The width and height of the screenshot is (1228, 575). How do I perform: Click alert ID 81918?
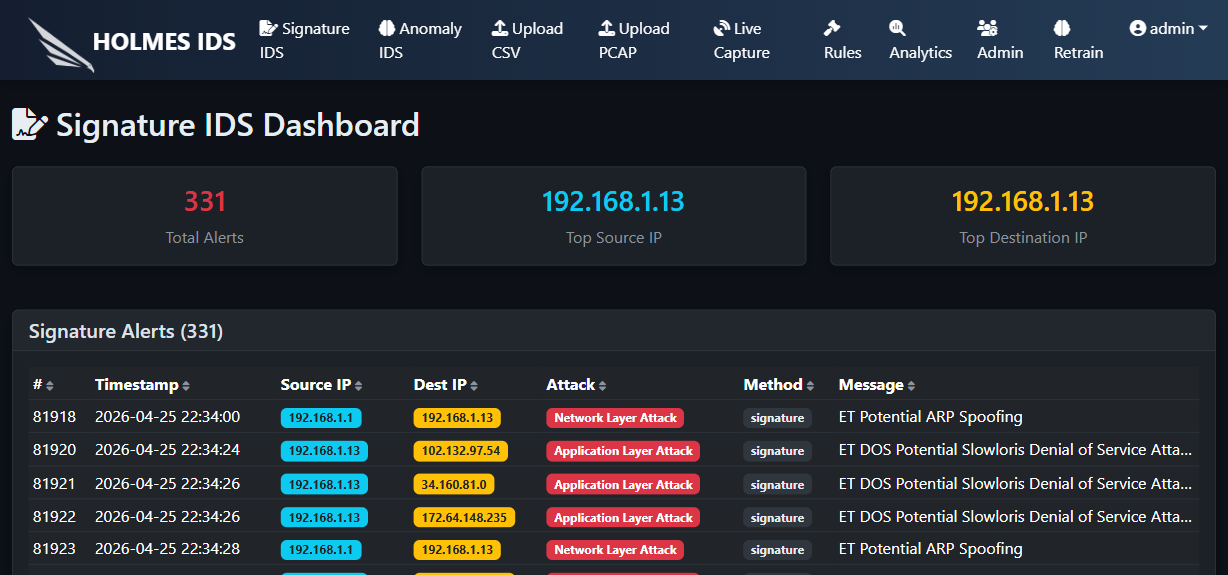coord(54,417)
